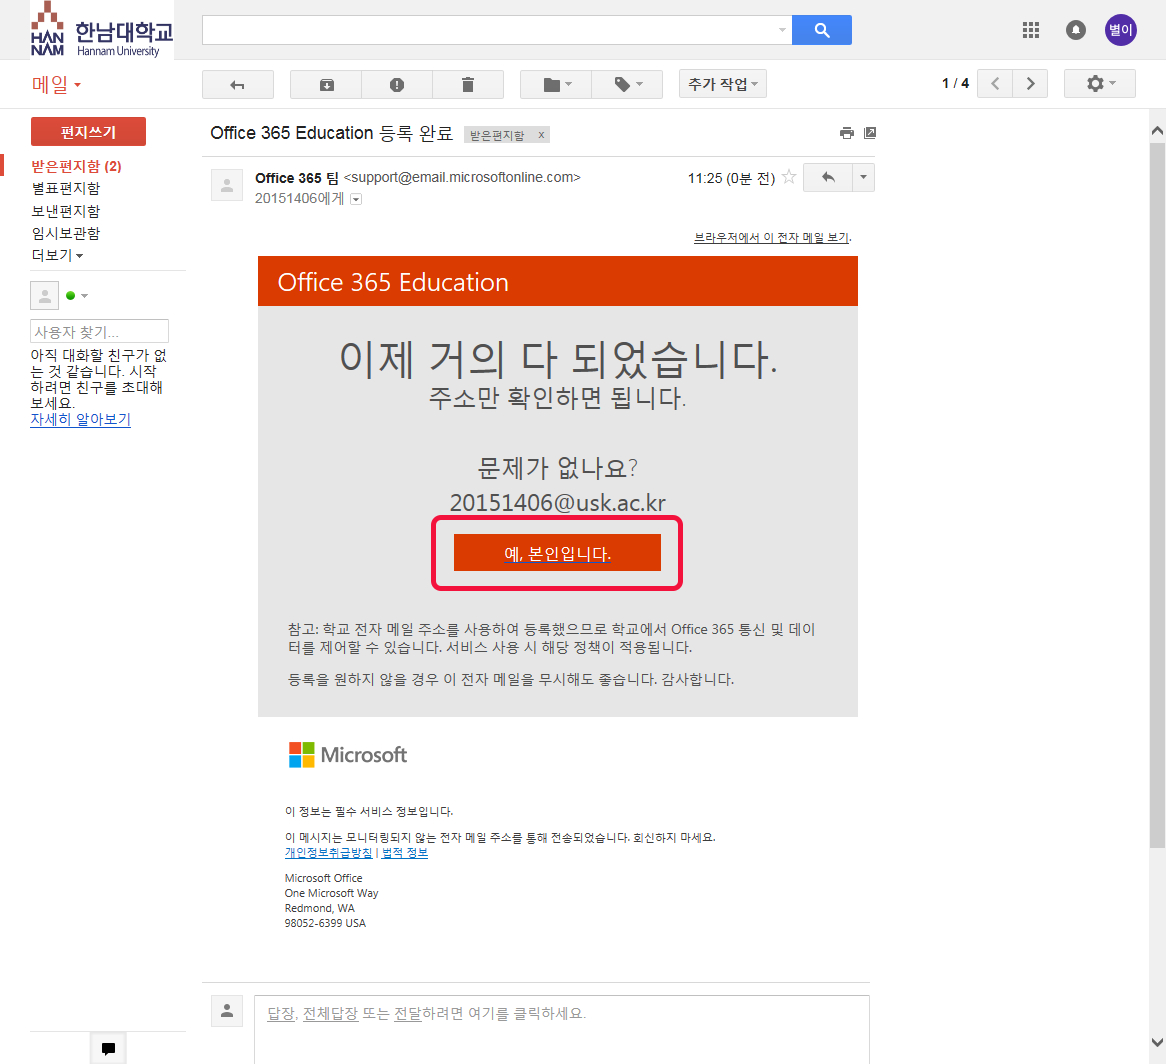Go back to inbox with arrow button
1166x1064 pixels.
[x=238, y=84]
